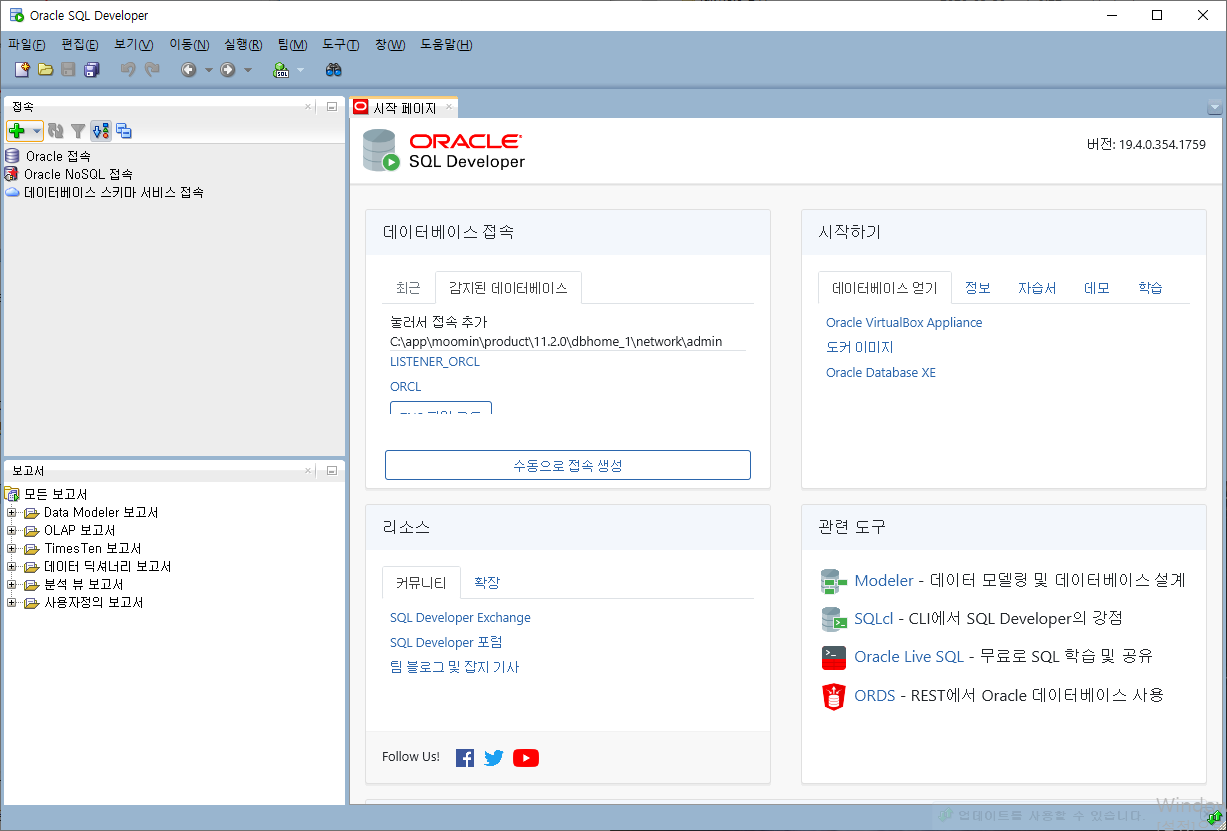Expand the TimesTen 보고서 node
1227x831 pixels.
pos(12,548)
